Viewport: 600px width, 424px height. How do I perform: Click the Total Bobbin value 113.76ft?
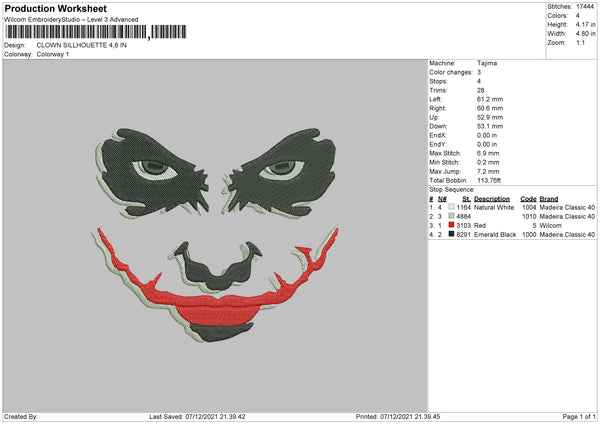[x=489, y=181]
